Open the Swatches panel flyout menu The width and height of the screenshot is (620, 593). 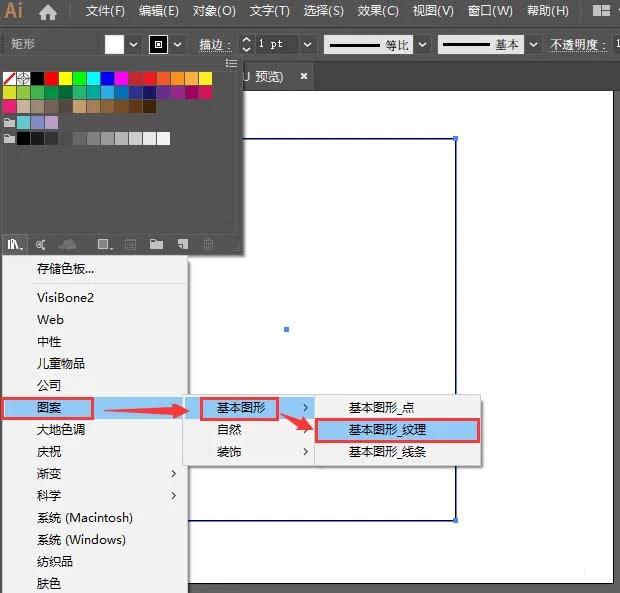click(232, 63)
